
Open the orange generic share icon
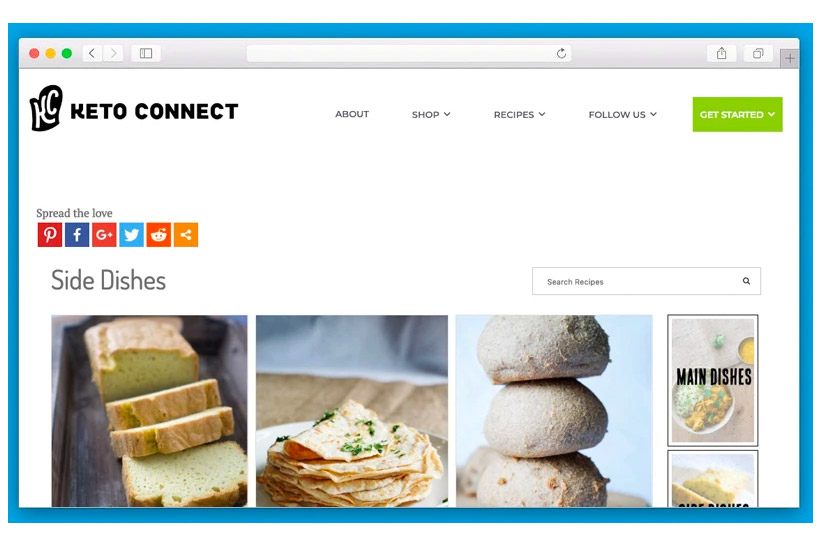[x=186, y=235]
